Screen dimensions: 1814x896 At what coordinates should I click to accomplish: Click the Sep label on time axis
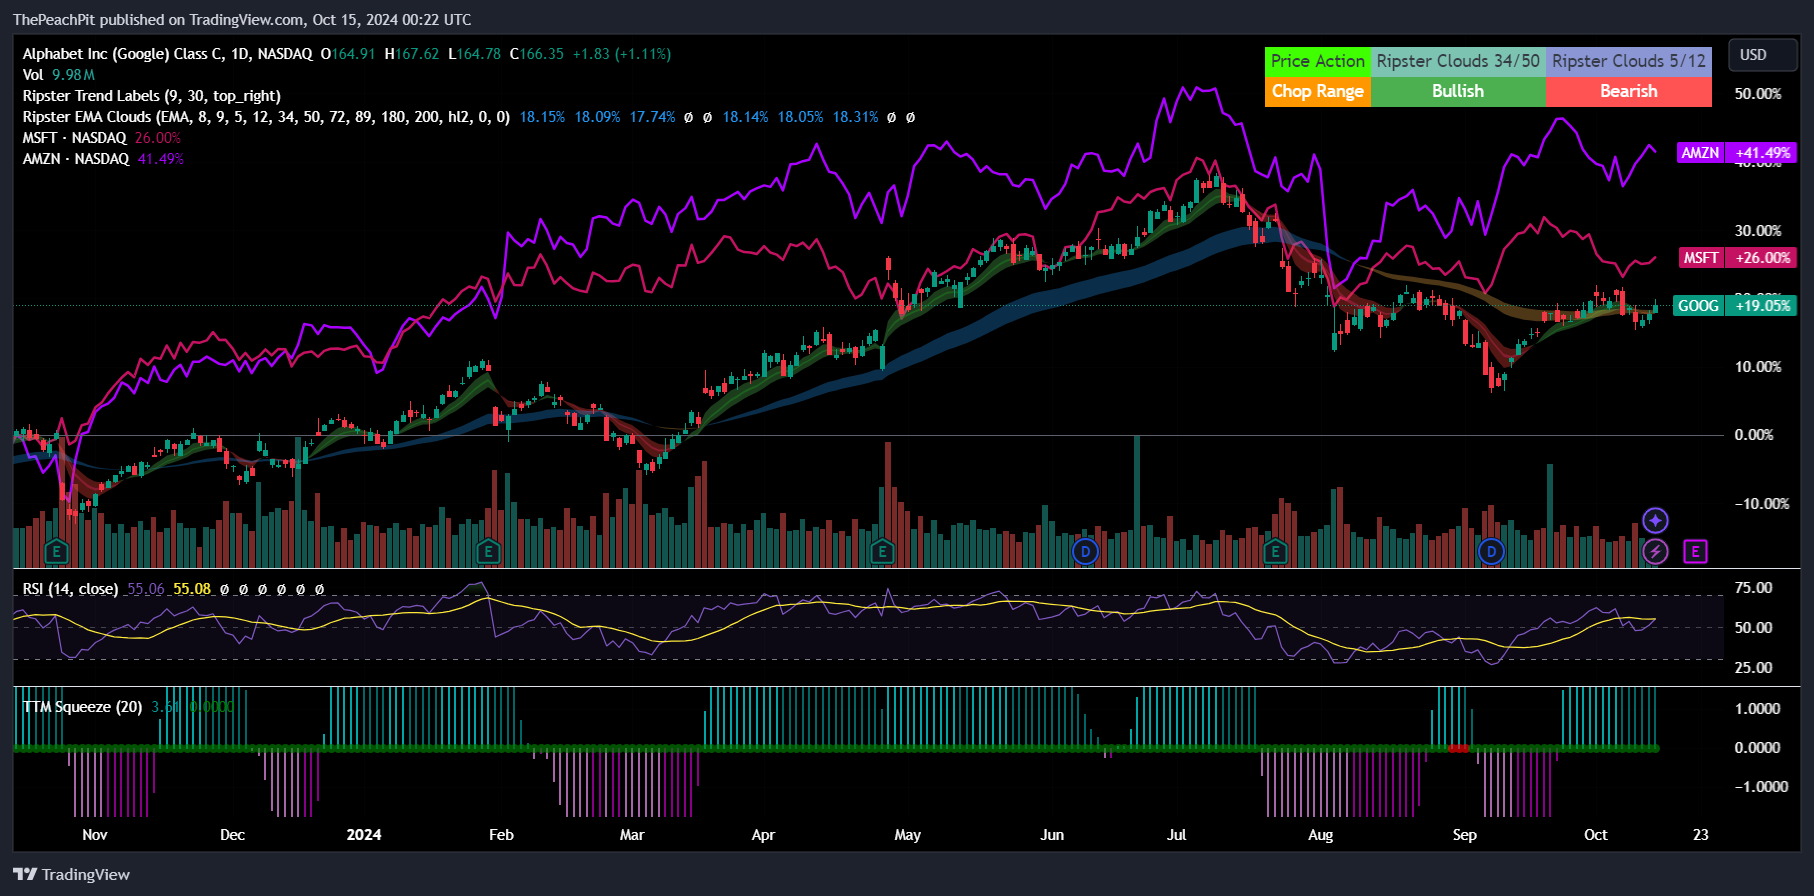pos(1465,835)
